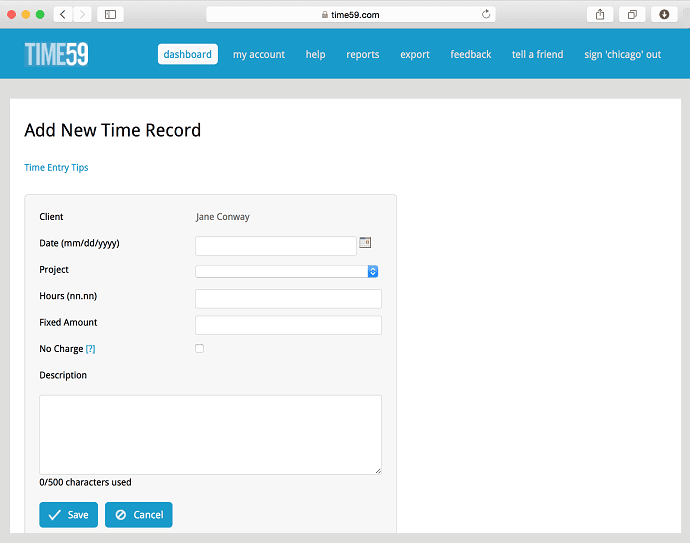Go to my account page
Screen dimensions: 690x543
coord(259,54)
